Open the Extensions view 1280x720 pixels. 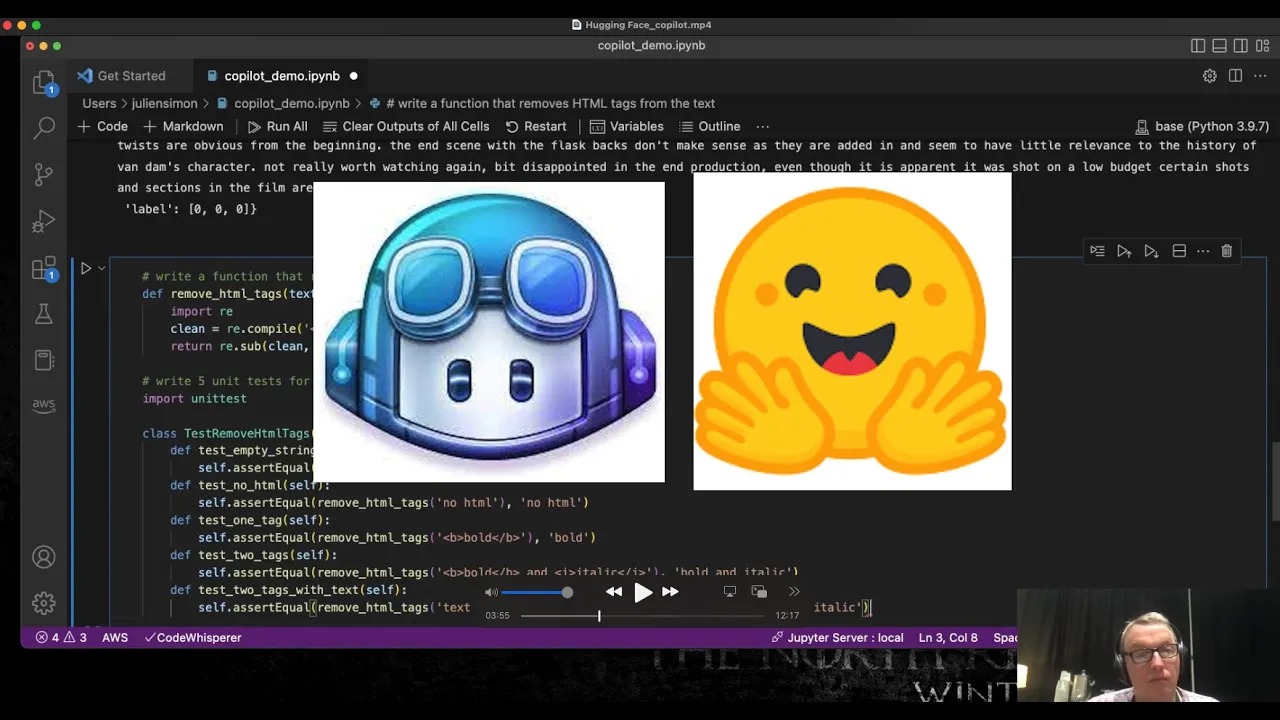[x=44, y=268]
